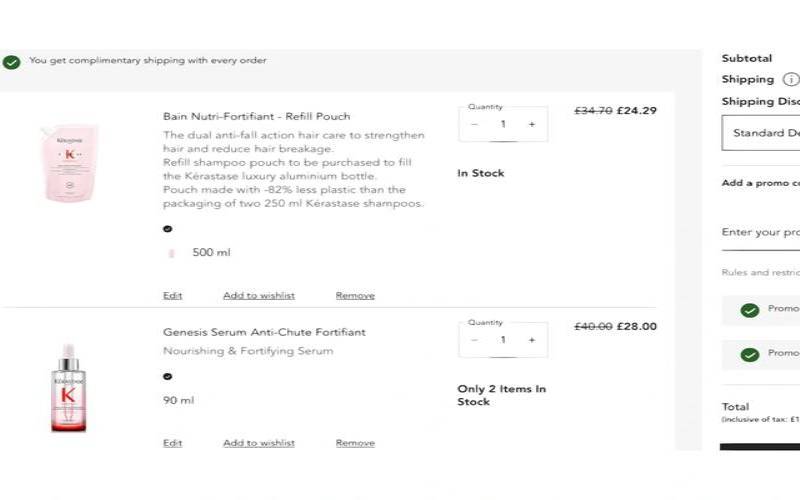The width and height of the screenshot is (800, 500).
Task: Edit the Bain Nutri-Fortifiant Refill Pouch item
Action: 173,296
